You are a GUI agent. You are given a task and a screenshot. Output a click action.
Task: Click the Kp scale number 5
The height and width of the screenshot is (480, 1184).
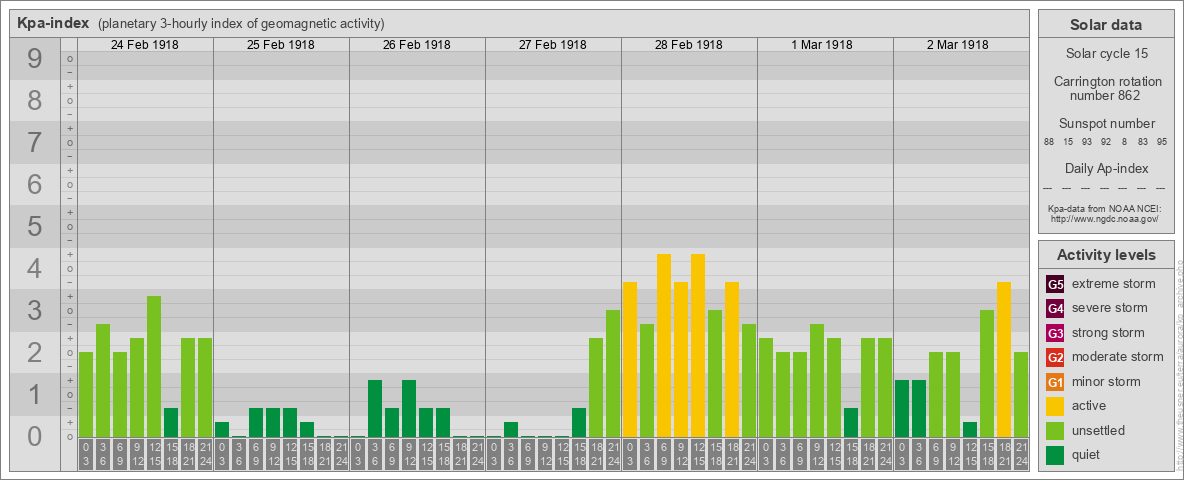pyautogui.click(x=35, y=226)
